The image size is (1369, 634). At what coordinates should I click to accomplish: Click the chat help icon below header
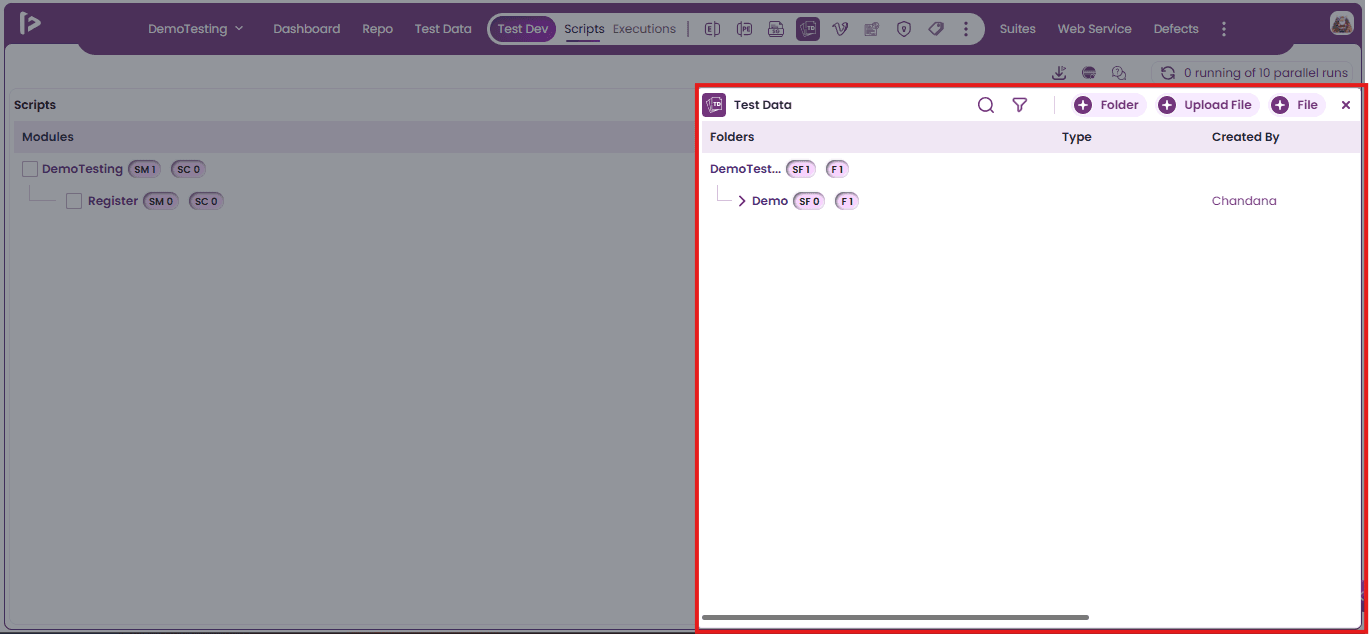pyautogui.click(x=1119, y=73)
